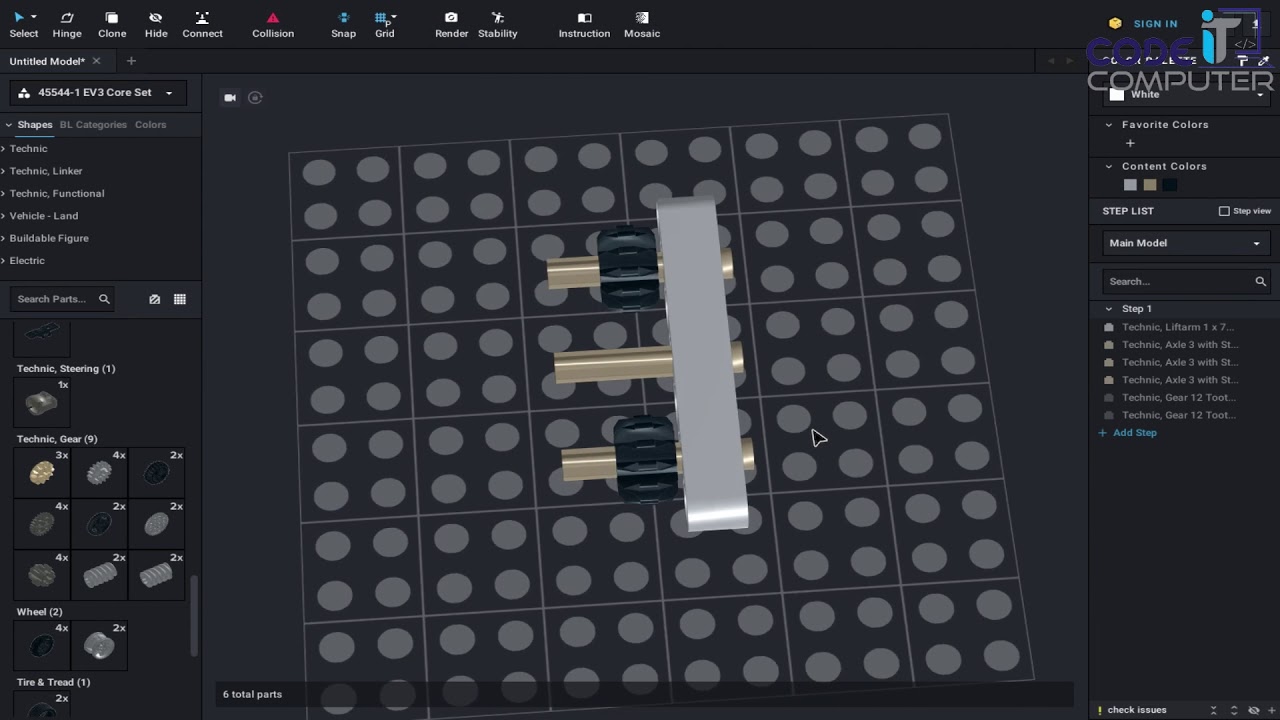Select the color eyedropper tool

click(1264, 61)
